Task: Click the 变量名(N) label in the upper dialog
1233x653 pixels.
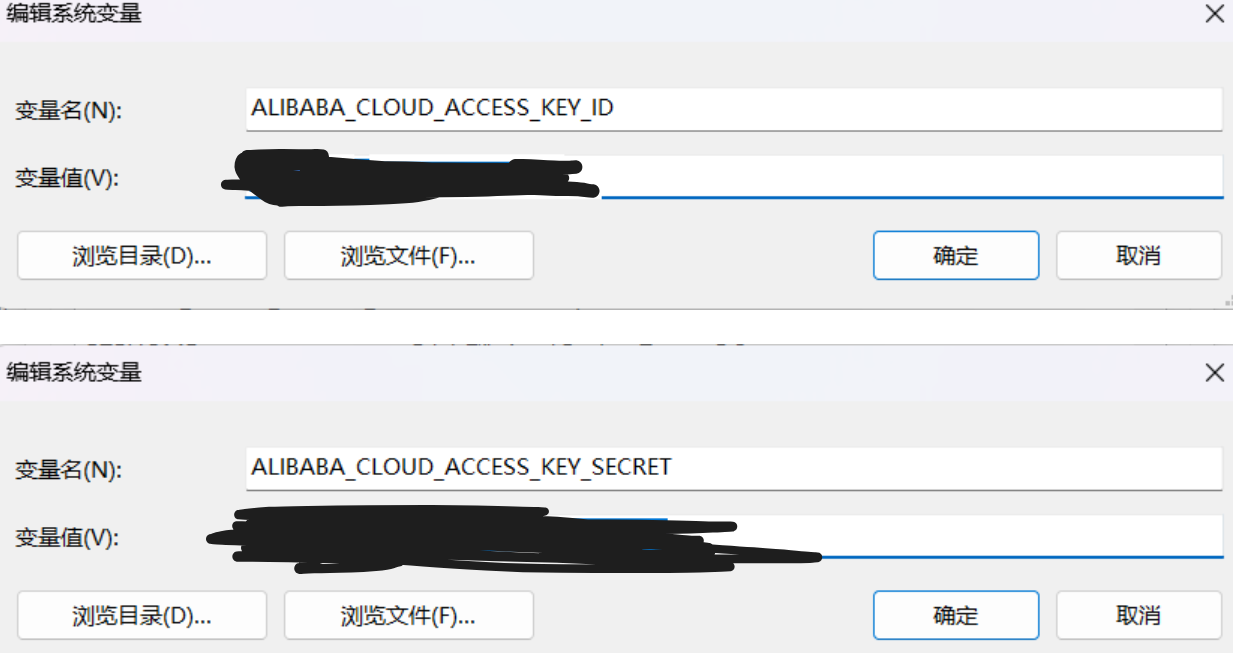Action: point(68,110)
